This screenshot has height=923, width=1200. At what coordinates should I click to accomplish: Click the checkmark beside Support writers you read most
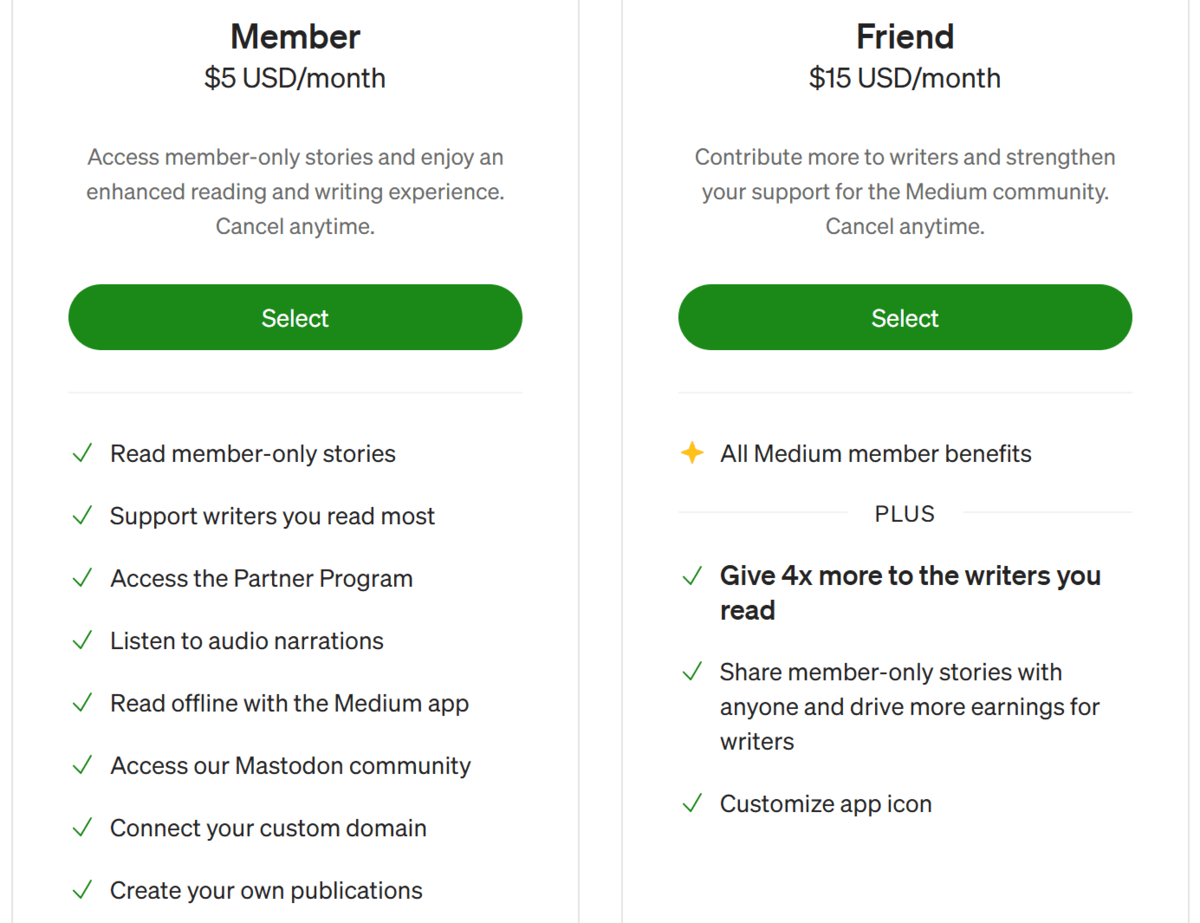click(83, 516)
